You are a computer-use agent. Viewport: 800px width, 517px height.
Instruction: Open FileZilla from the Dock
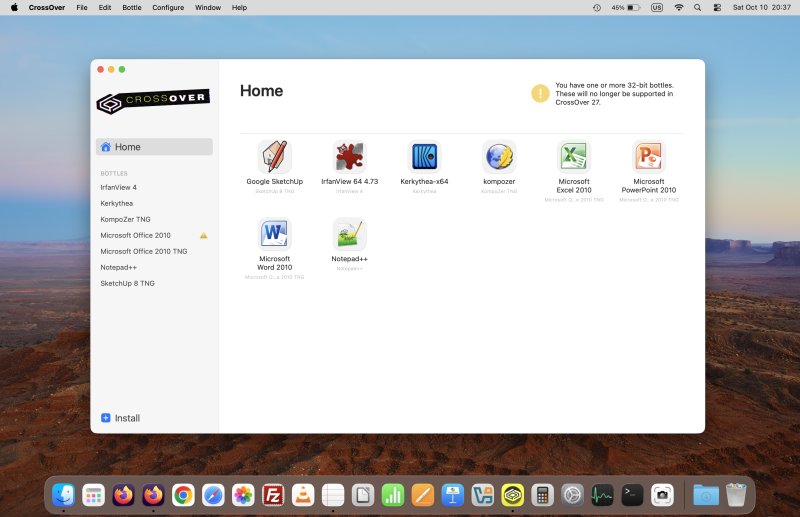[273, 495]
